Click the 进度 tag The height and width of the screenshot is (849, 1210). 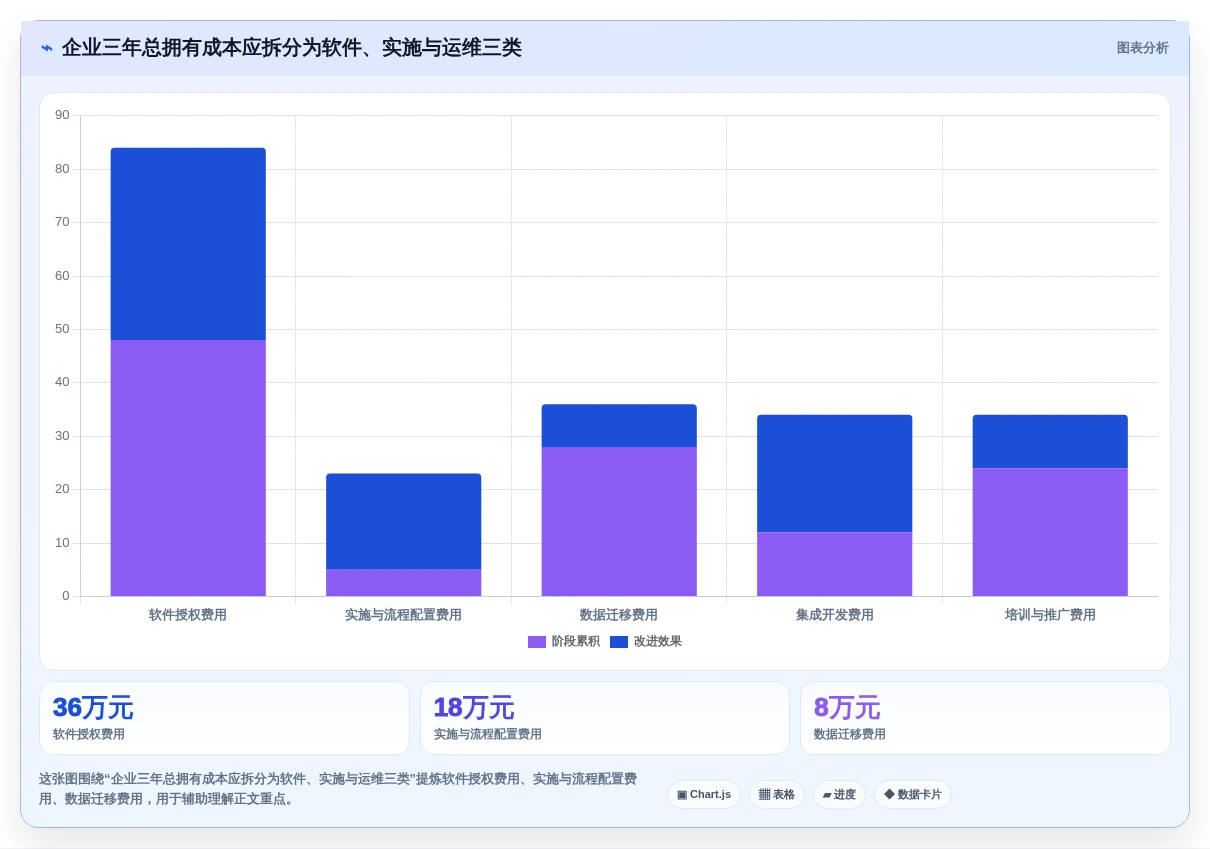(x=839, y=795)
